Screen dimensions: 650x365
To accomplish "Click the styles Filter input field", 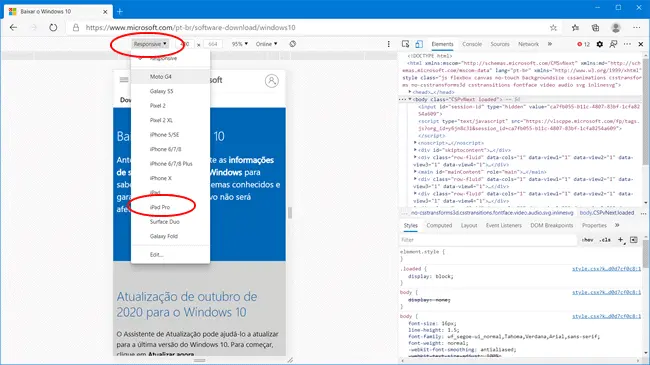I will click(x=488, y=240).
